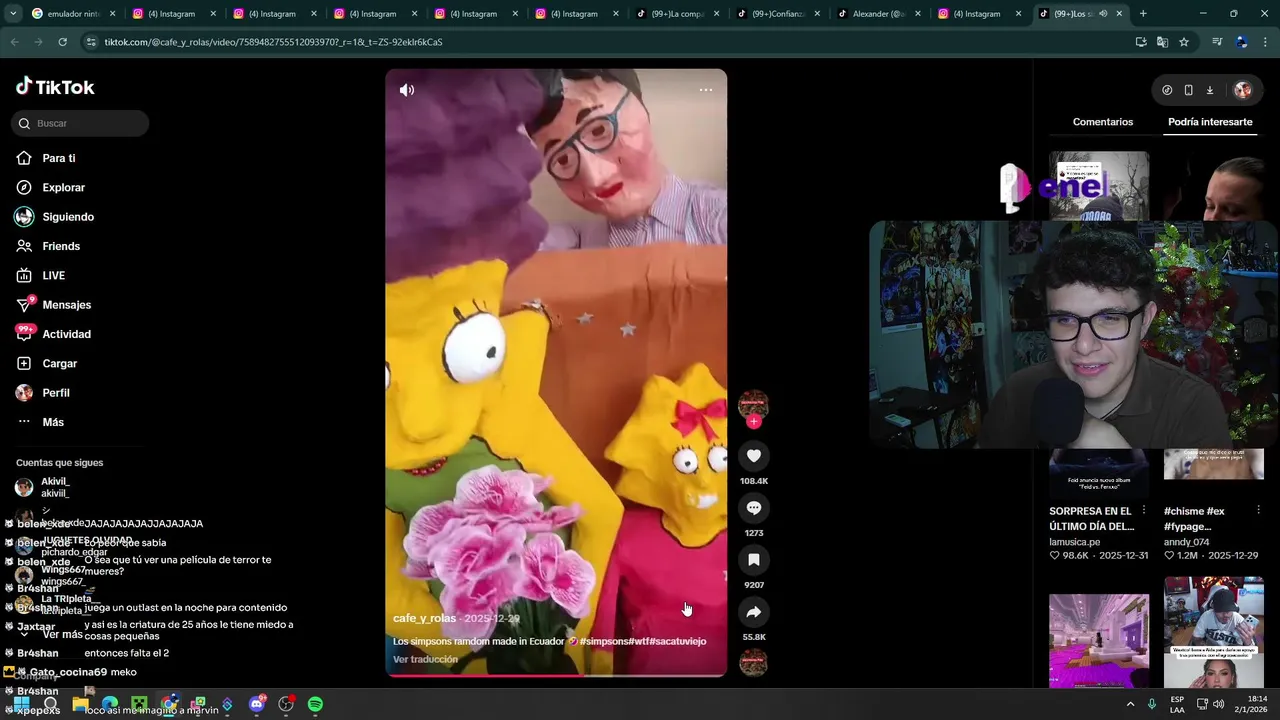Image resolution: width=1280 pixels, height=720 pixels.
Task: Seek using the video progress bar
Action: (556, 675)
